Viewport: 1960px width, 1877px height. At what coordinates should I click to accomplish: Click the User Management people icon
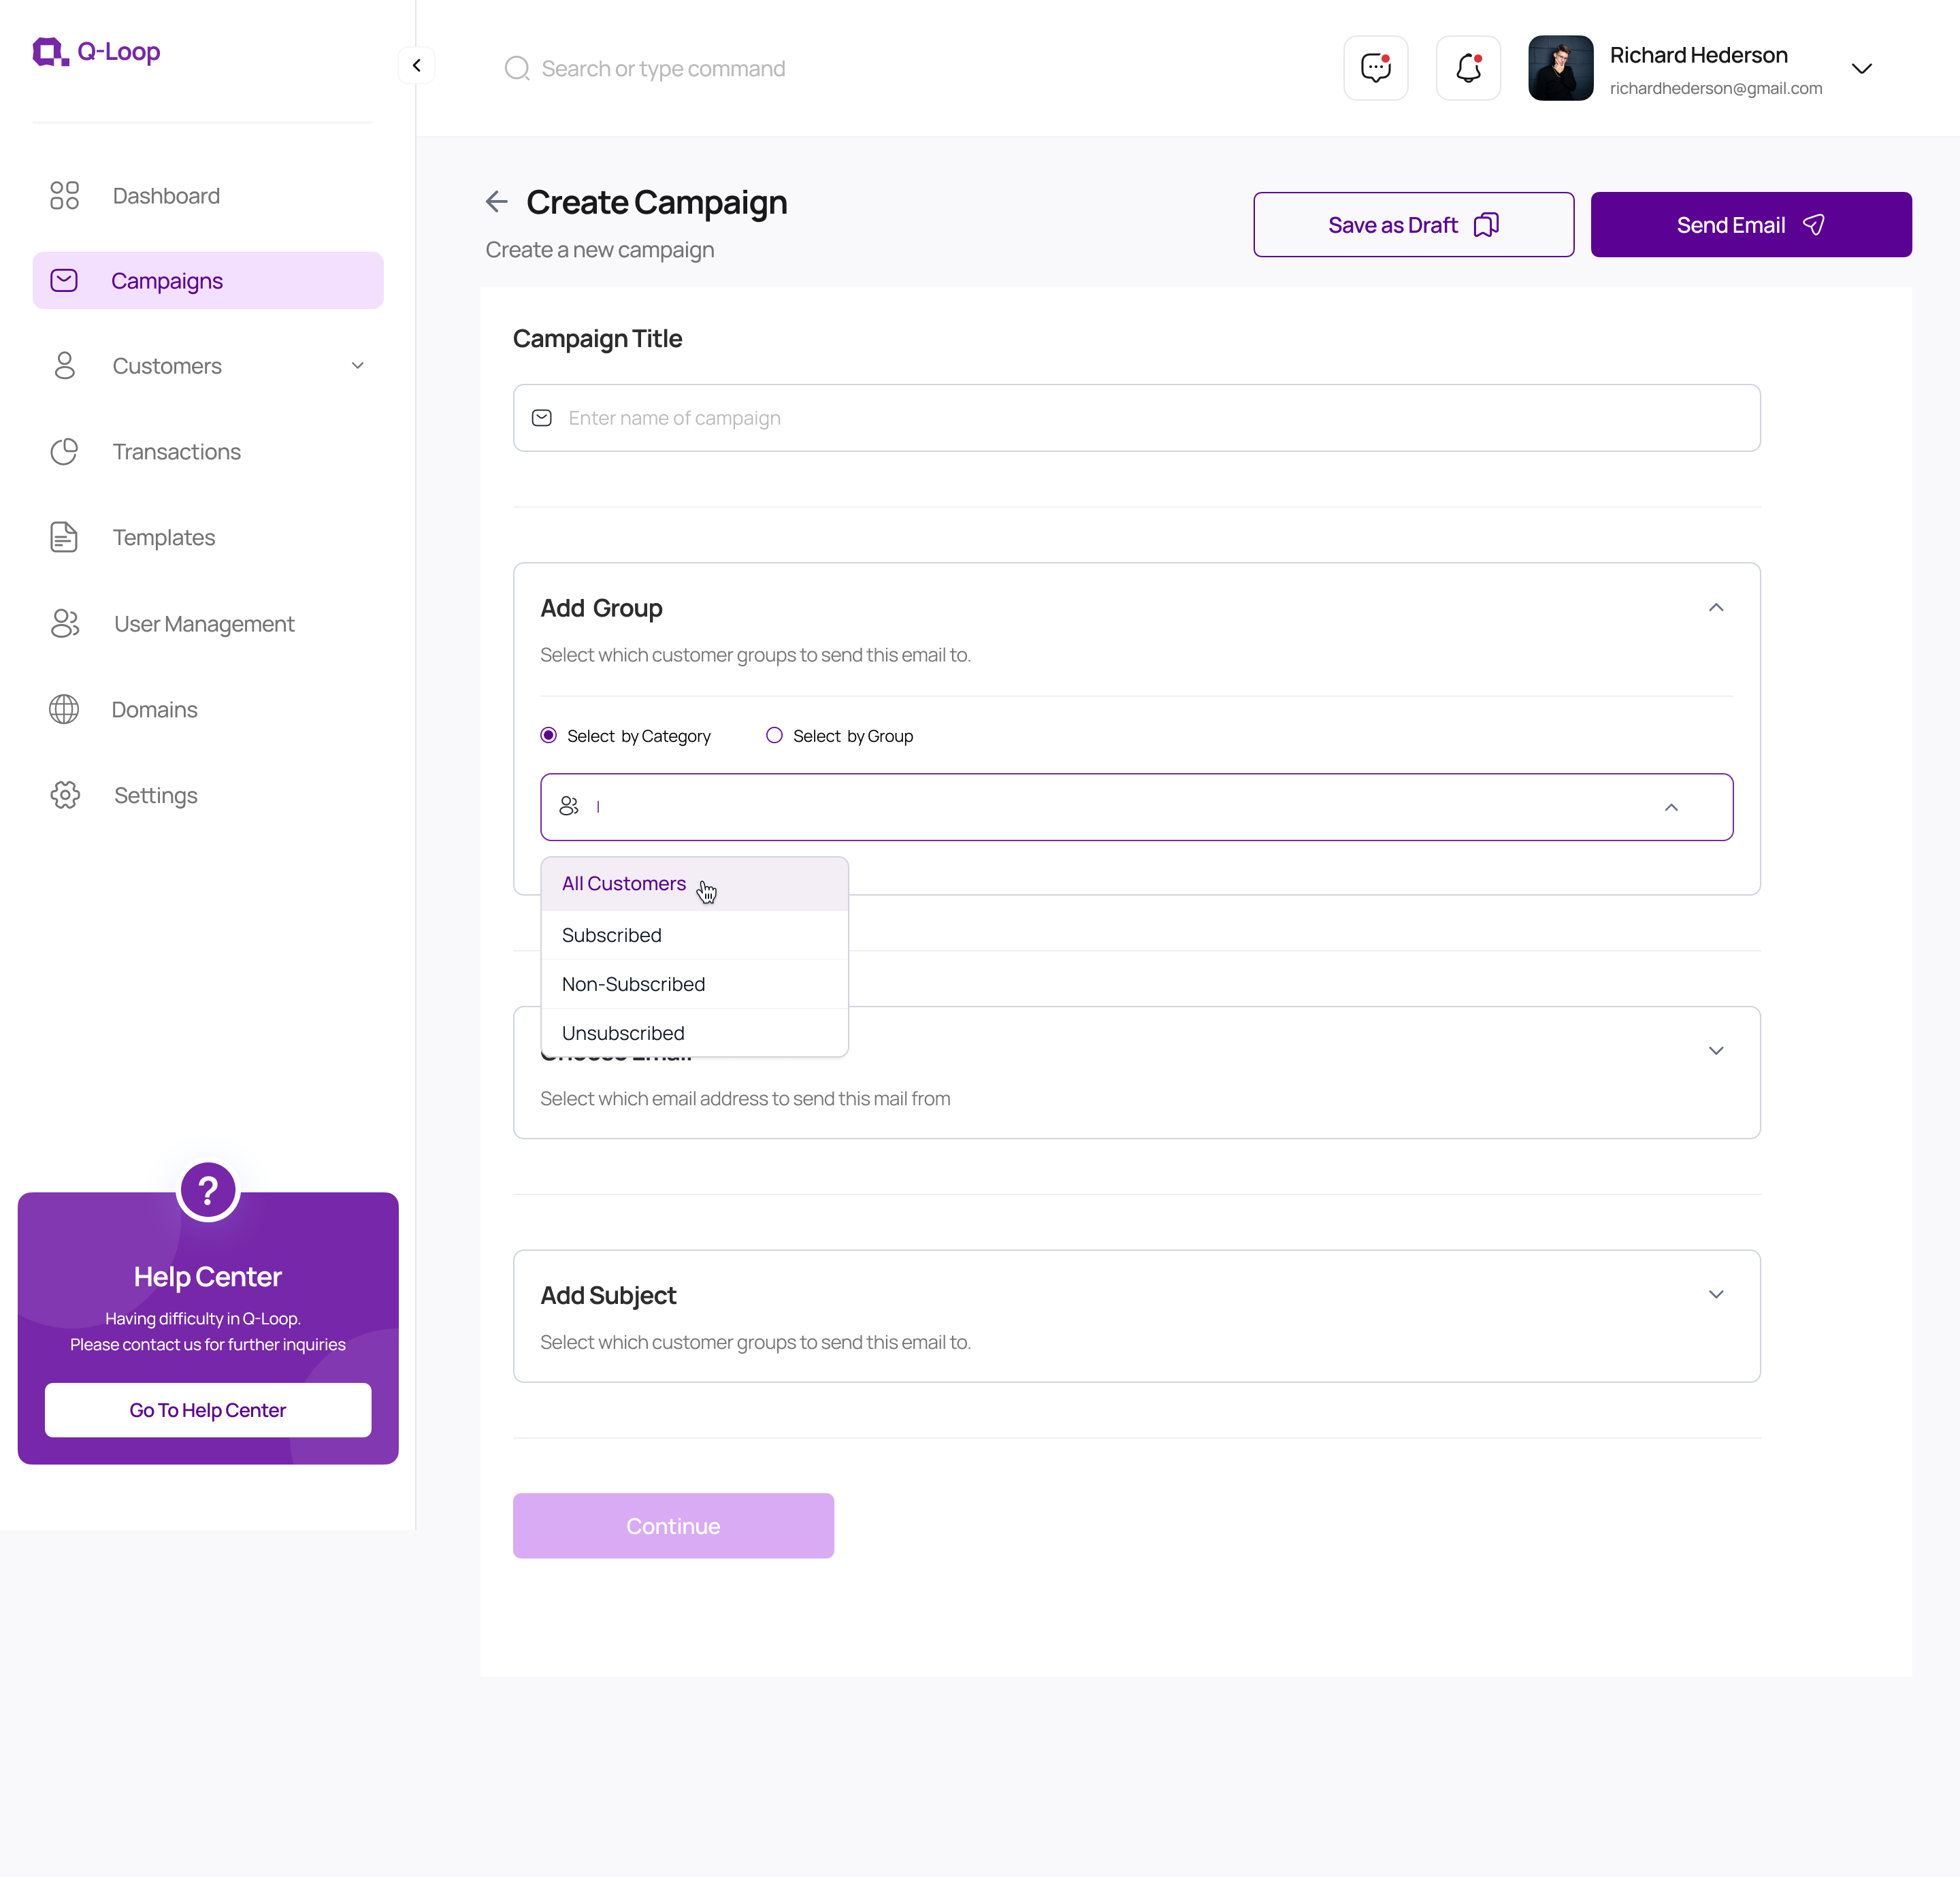pyautogui.click(x=64, y=623)
